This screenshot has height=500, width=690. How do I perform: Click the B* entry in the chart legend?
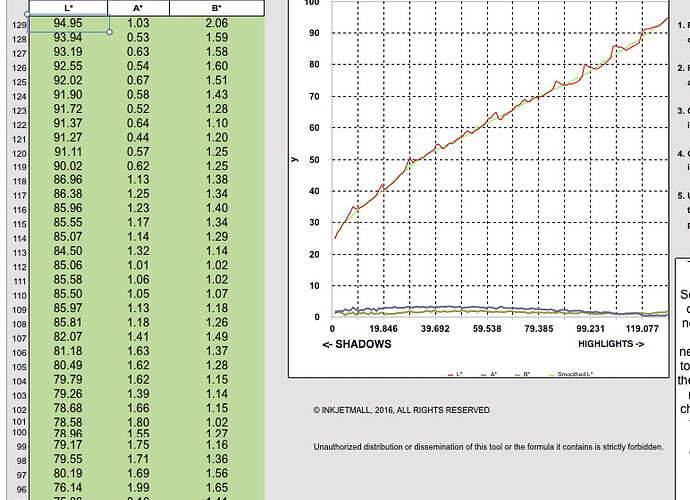tap(522, 374)
